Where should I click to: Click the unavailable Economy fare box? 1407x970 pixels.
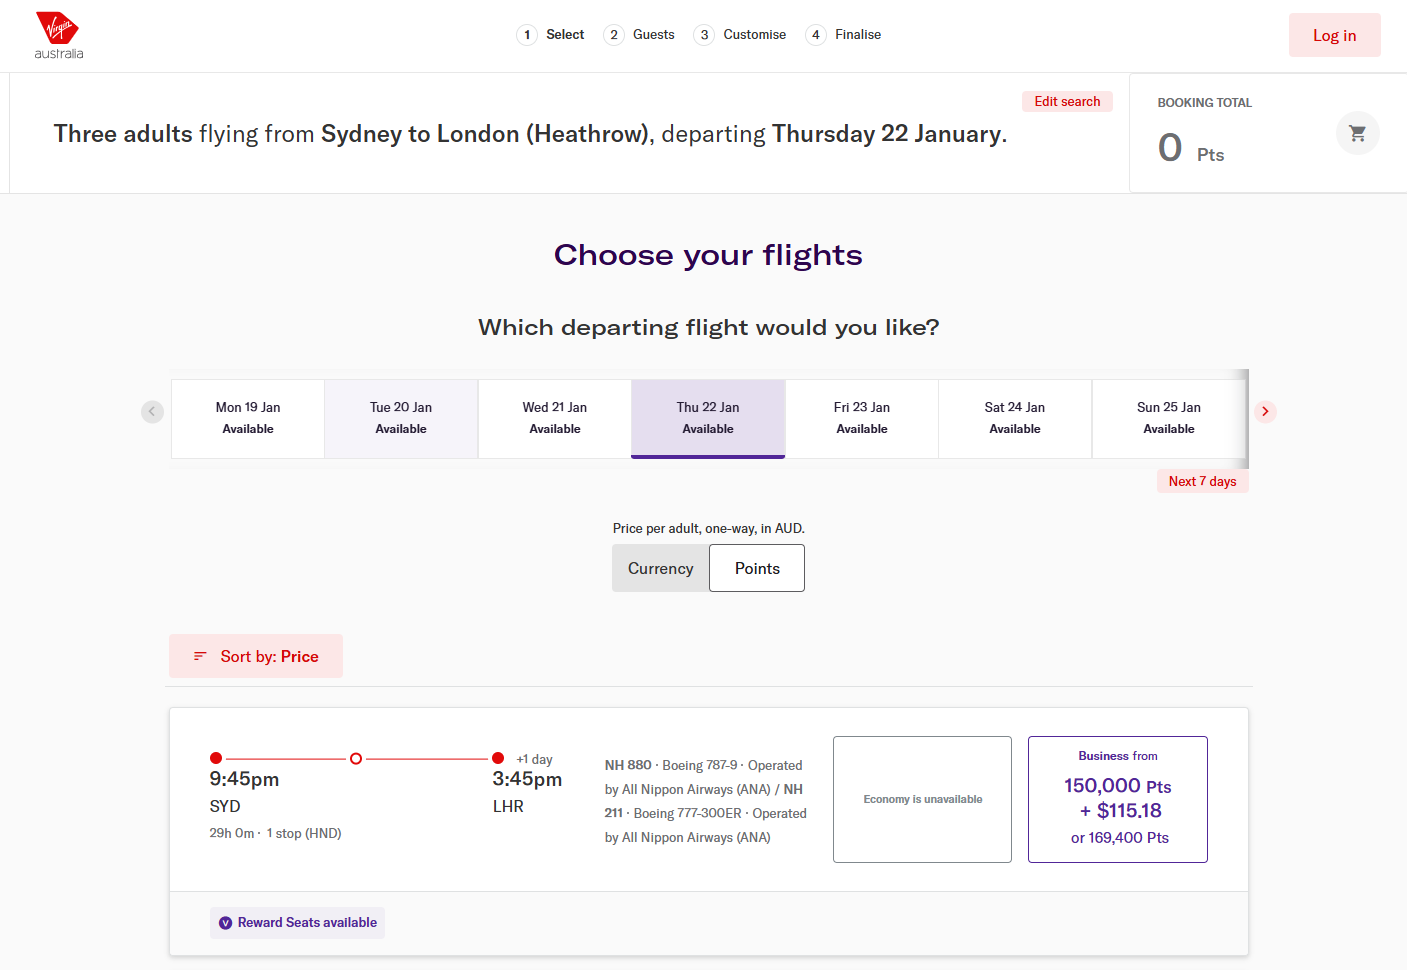tap(922, 799)
